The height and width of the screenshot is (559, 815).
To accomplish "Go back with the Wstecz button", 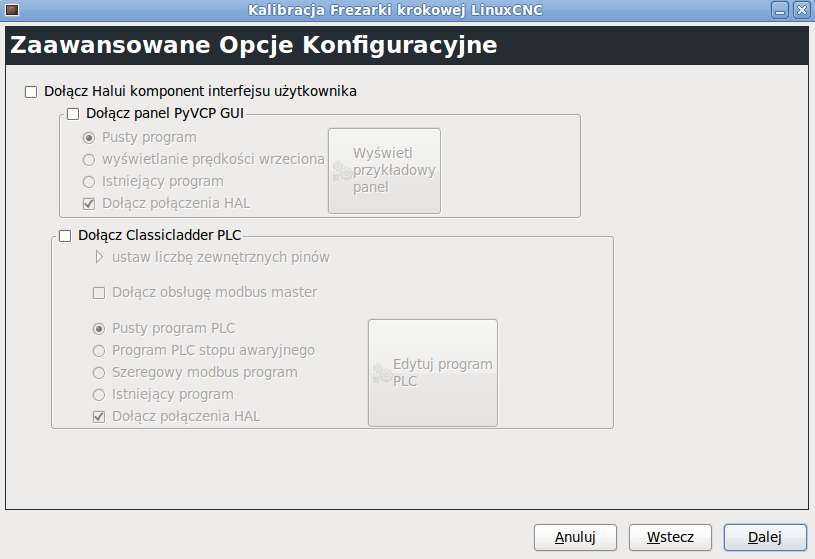I will tap(671, 537).
